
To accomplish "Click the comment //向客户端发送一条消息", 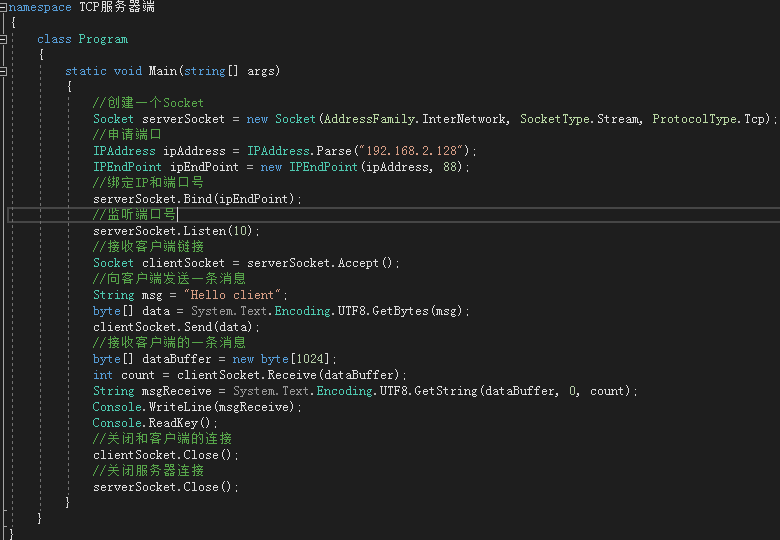I will (x=169, y=278).
